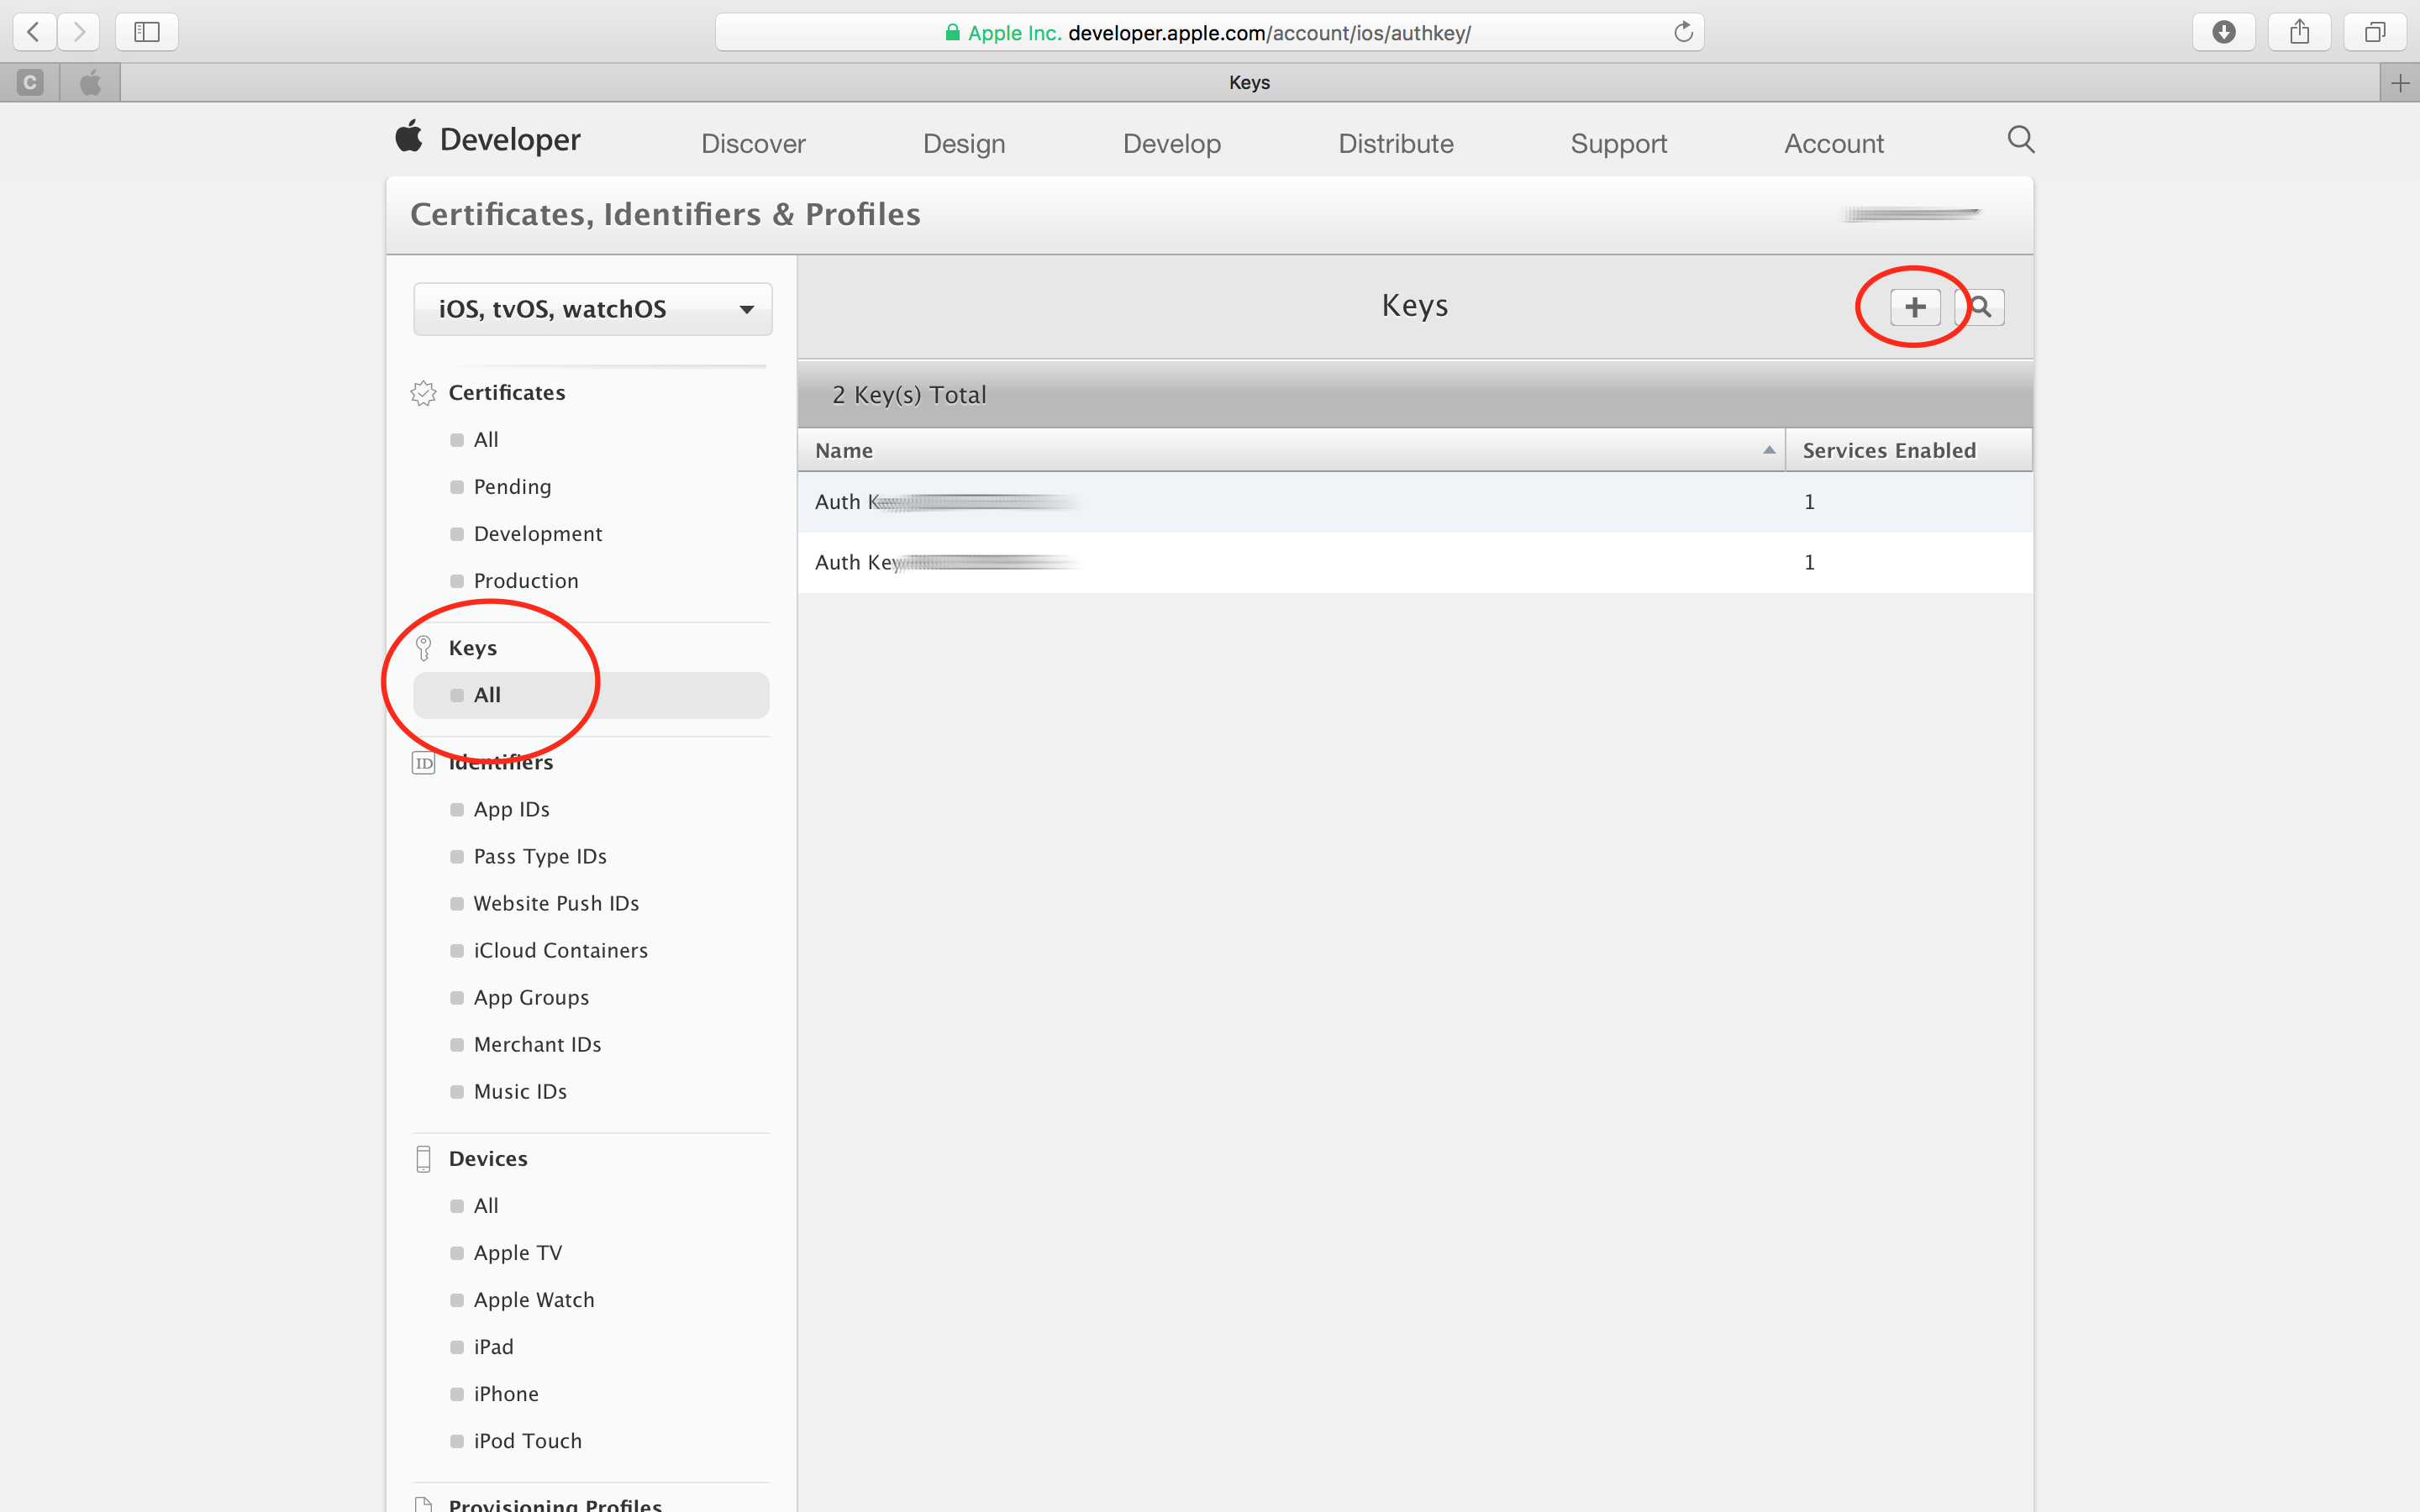Open the site search magnifier in navigation bar
2420x1512 pixels.
[2020, 140]
